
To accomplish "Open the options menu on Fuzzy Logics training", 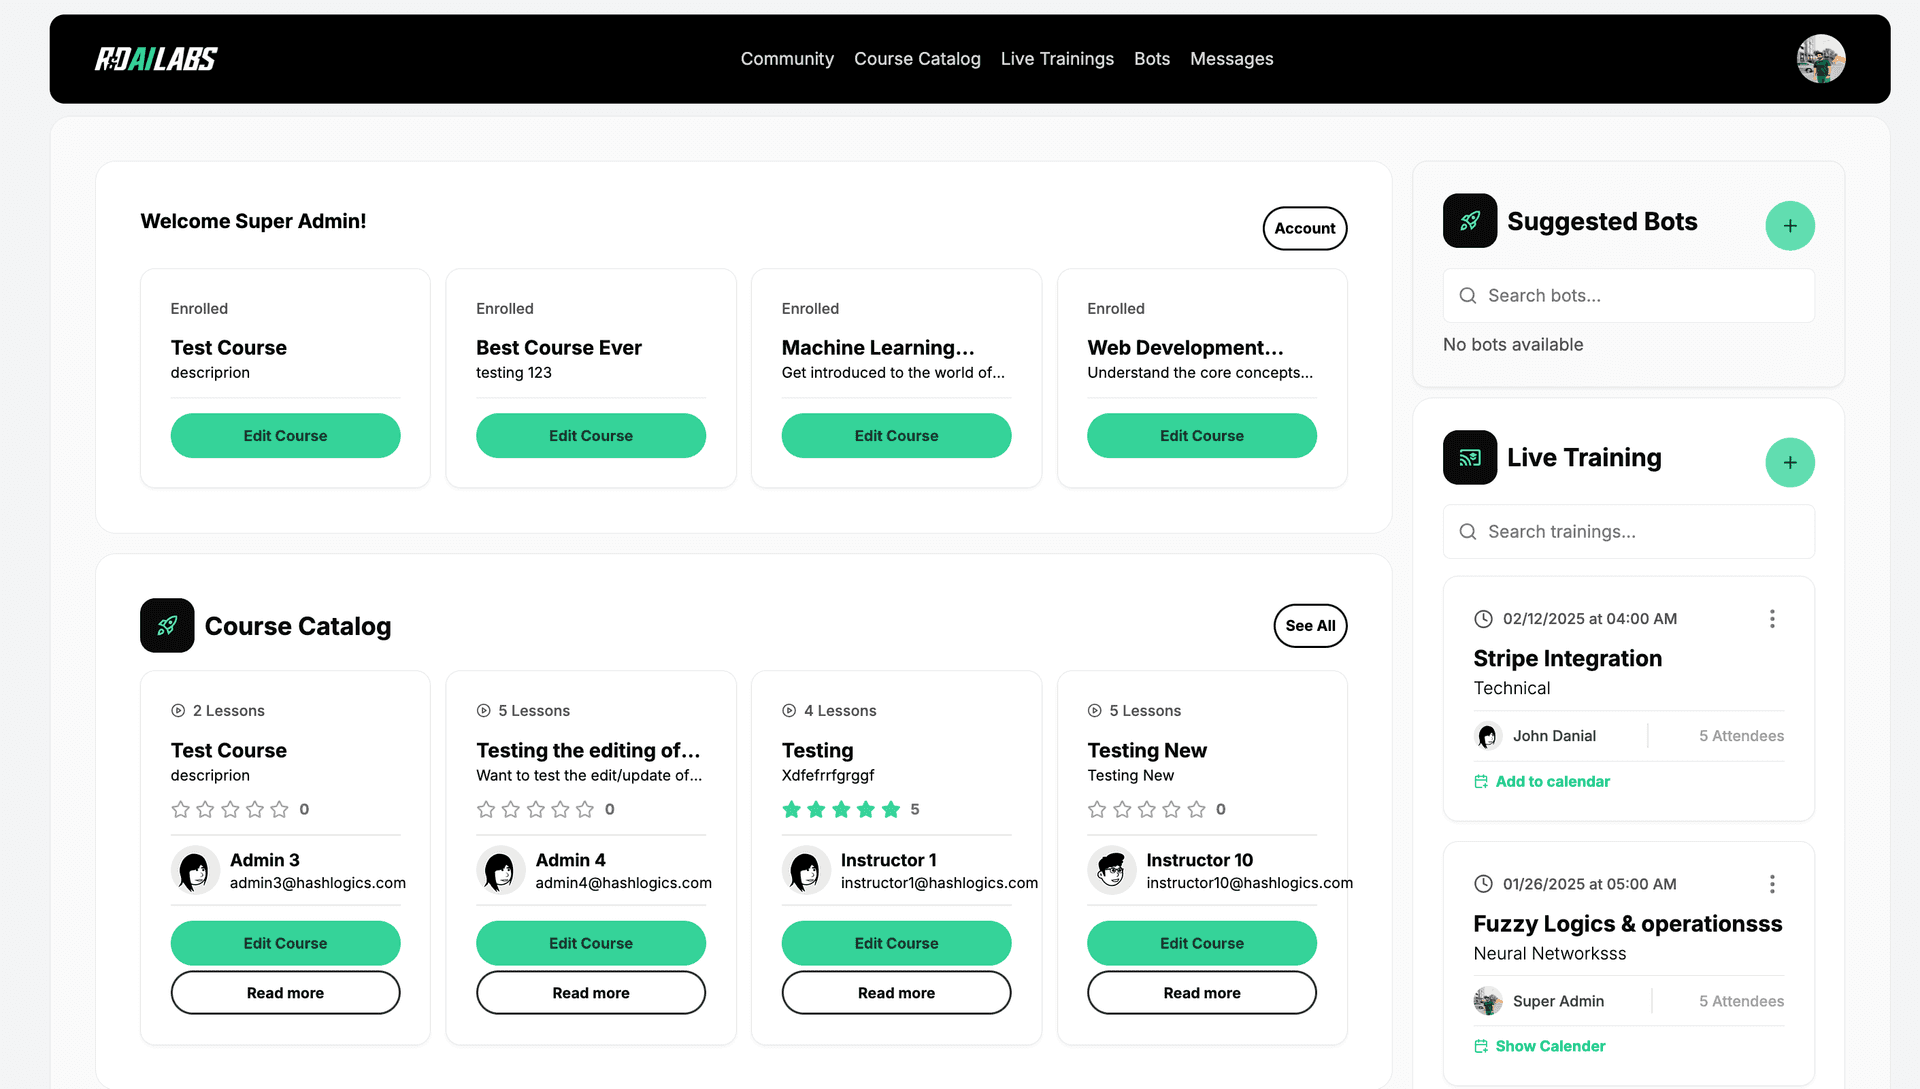I will (x=1772, y=883).
